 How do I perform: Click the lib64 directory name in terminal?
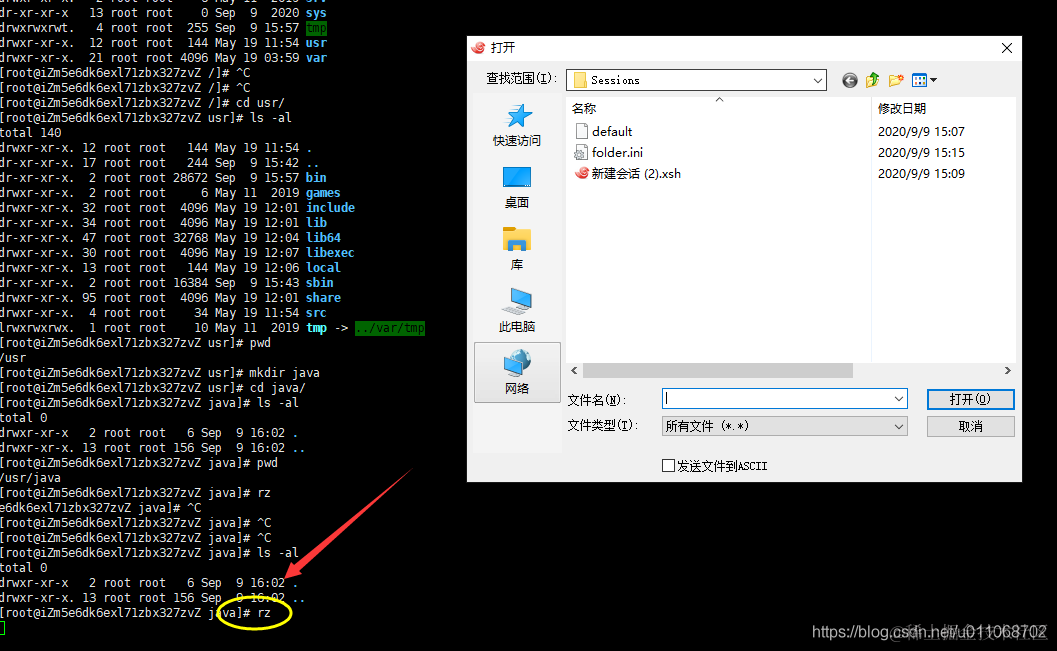[323, 237]
